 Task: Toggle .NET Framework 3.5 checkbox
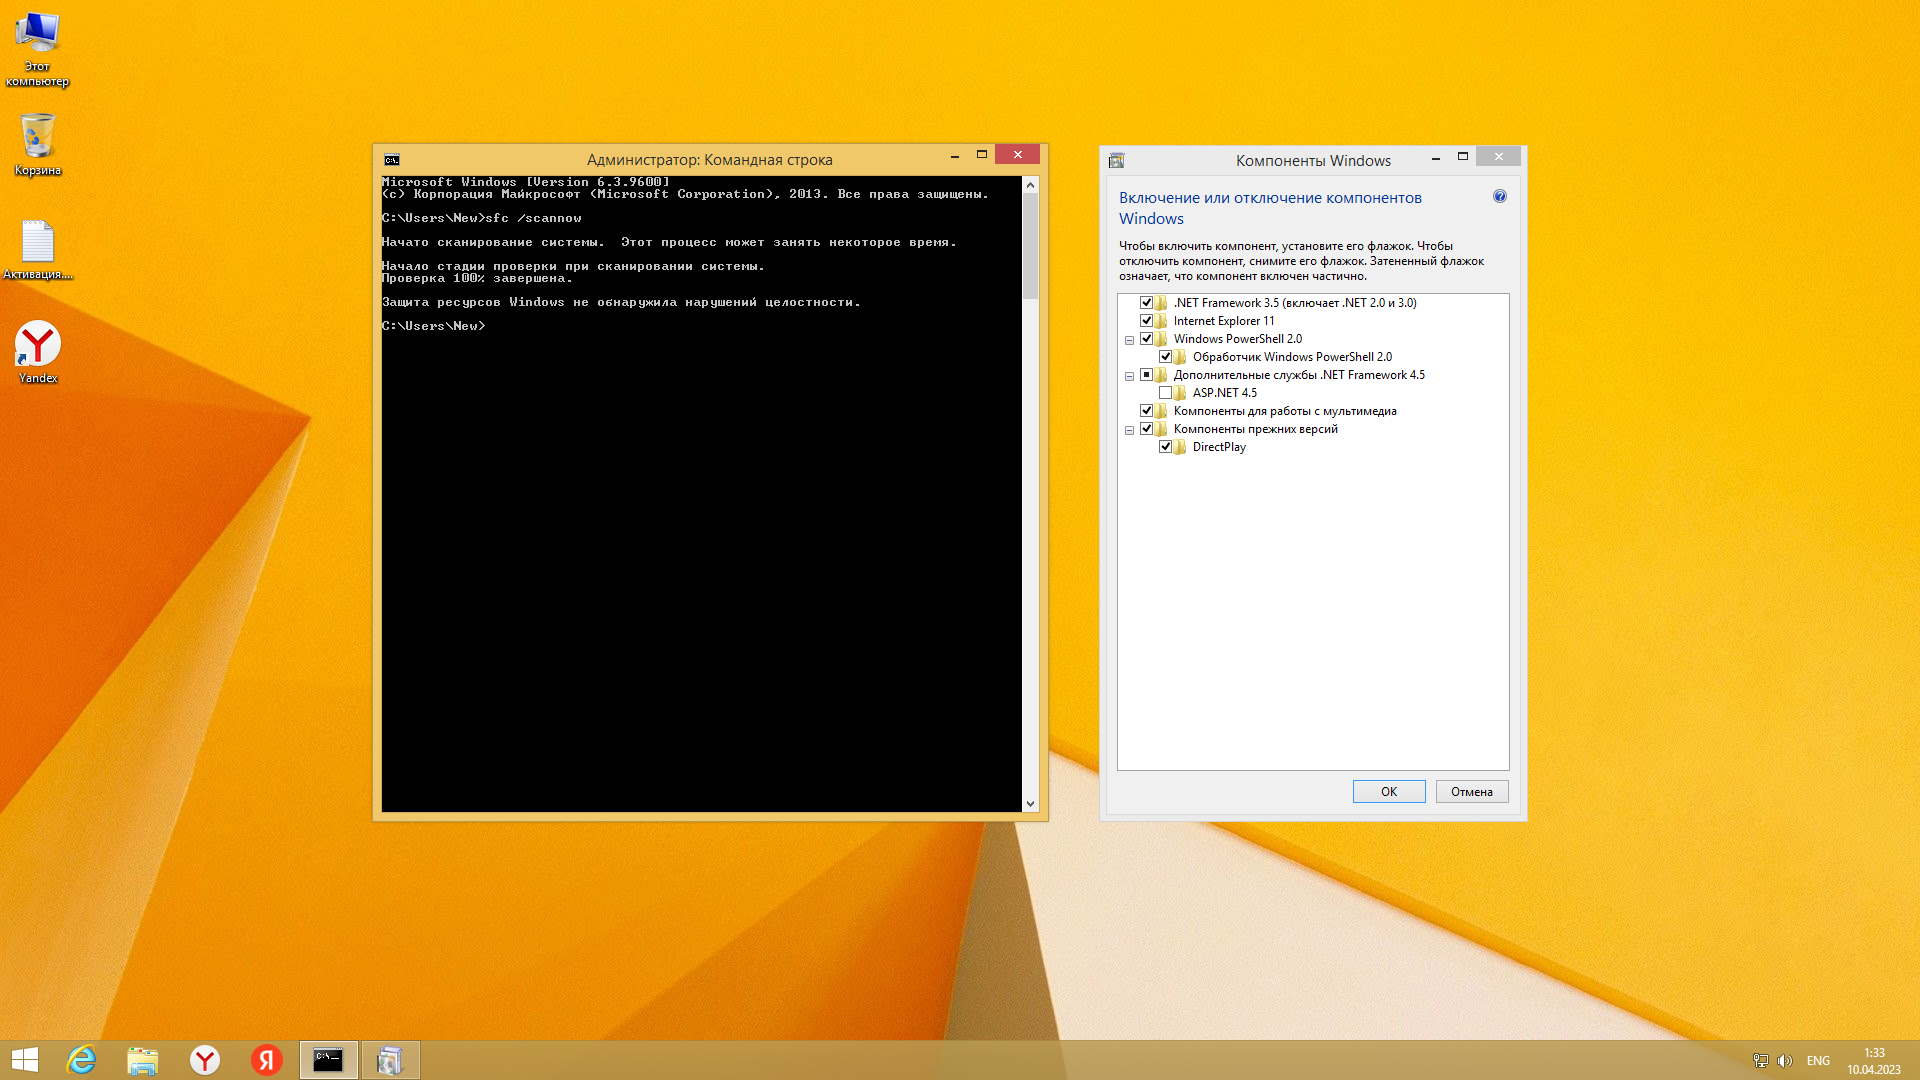pyautogui.click(x=1146, y=303)
